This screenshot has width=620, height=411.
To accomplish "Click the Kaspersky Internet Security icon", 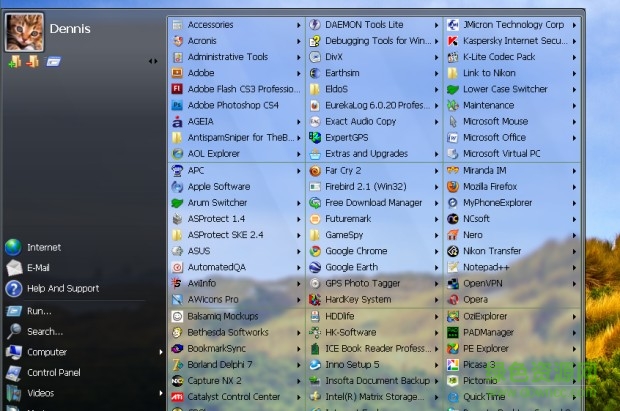I will 452,41.
